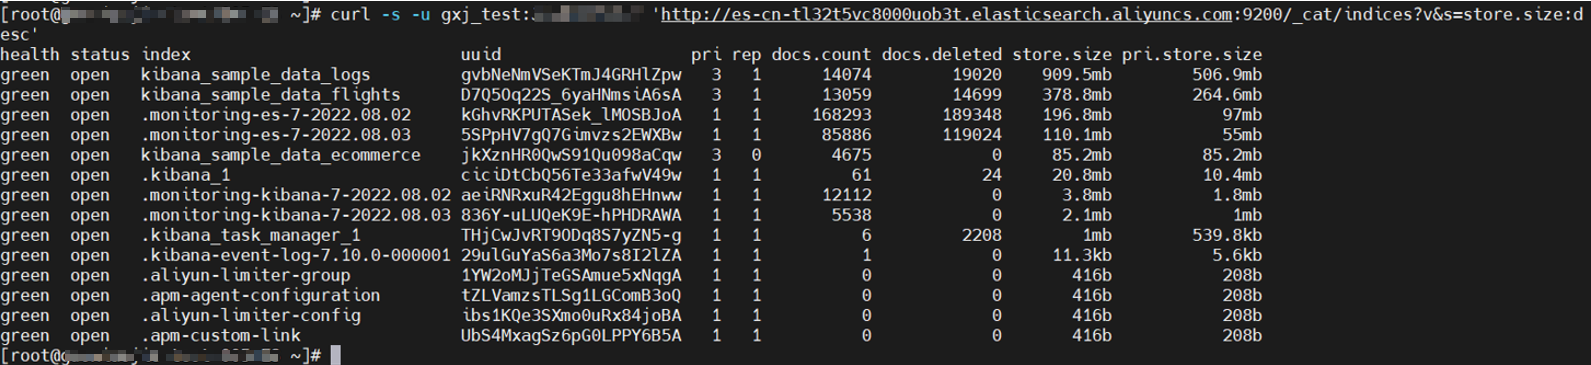Select the .apm-custom-link index entry
Screen dimensions: 1591x365
(221, 335)
